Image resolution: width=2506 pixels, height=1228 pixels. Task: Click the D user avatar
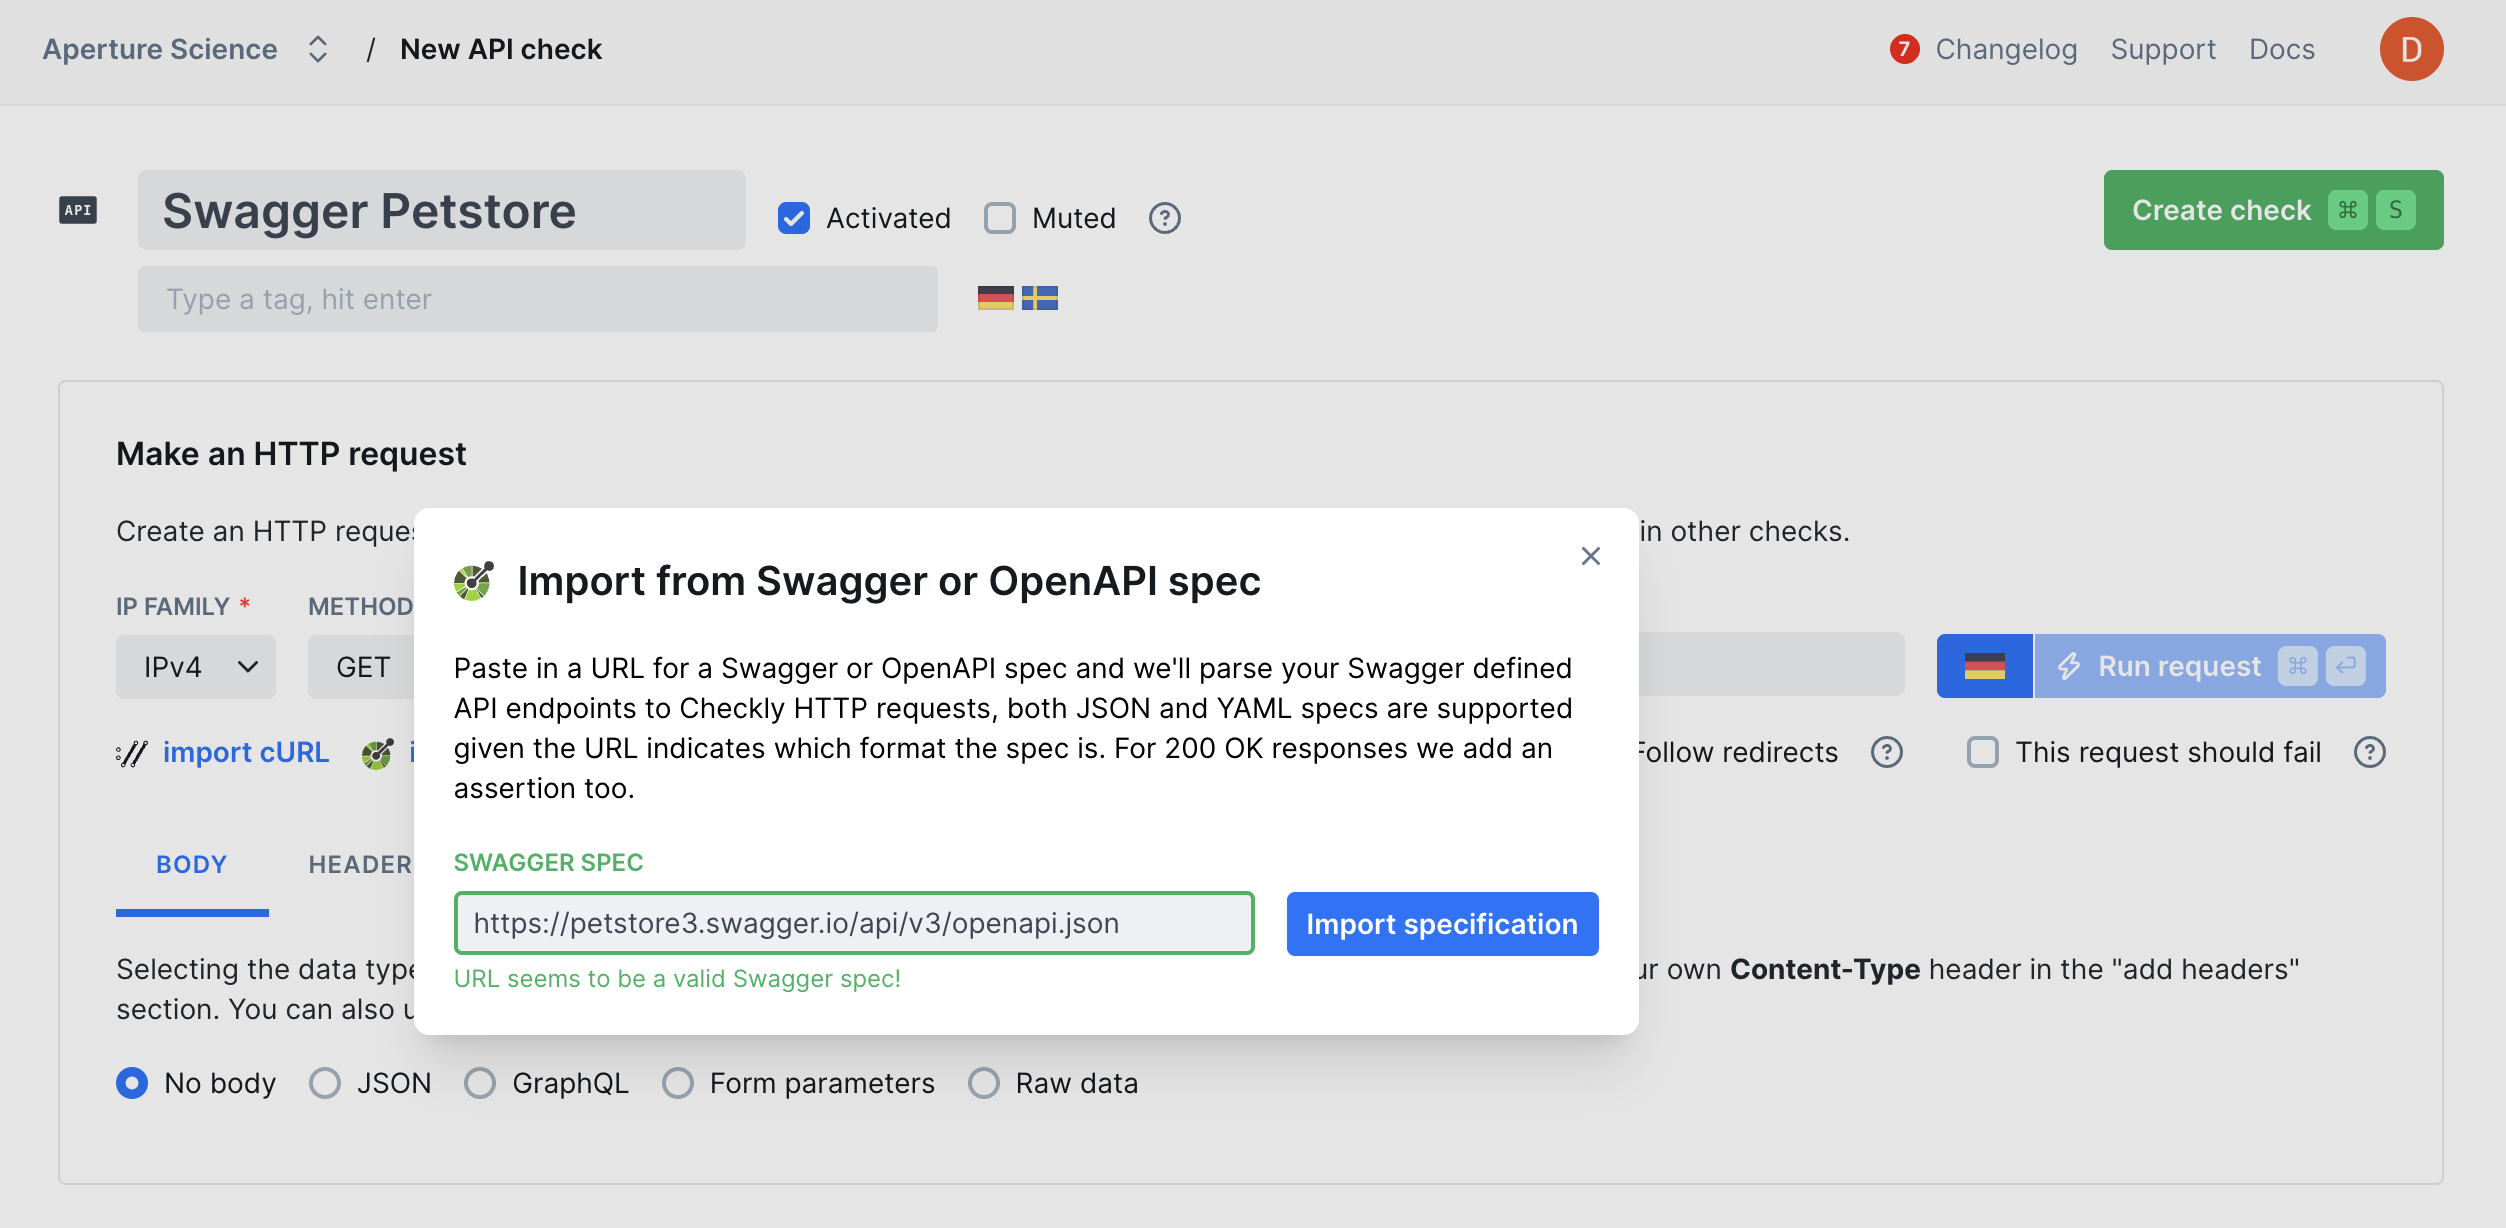2410,49
